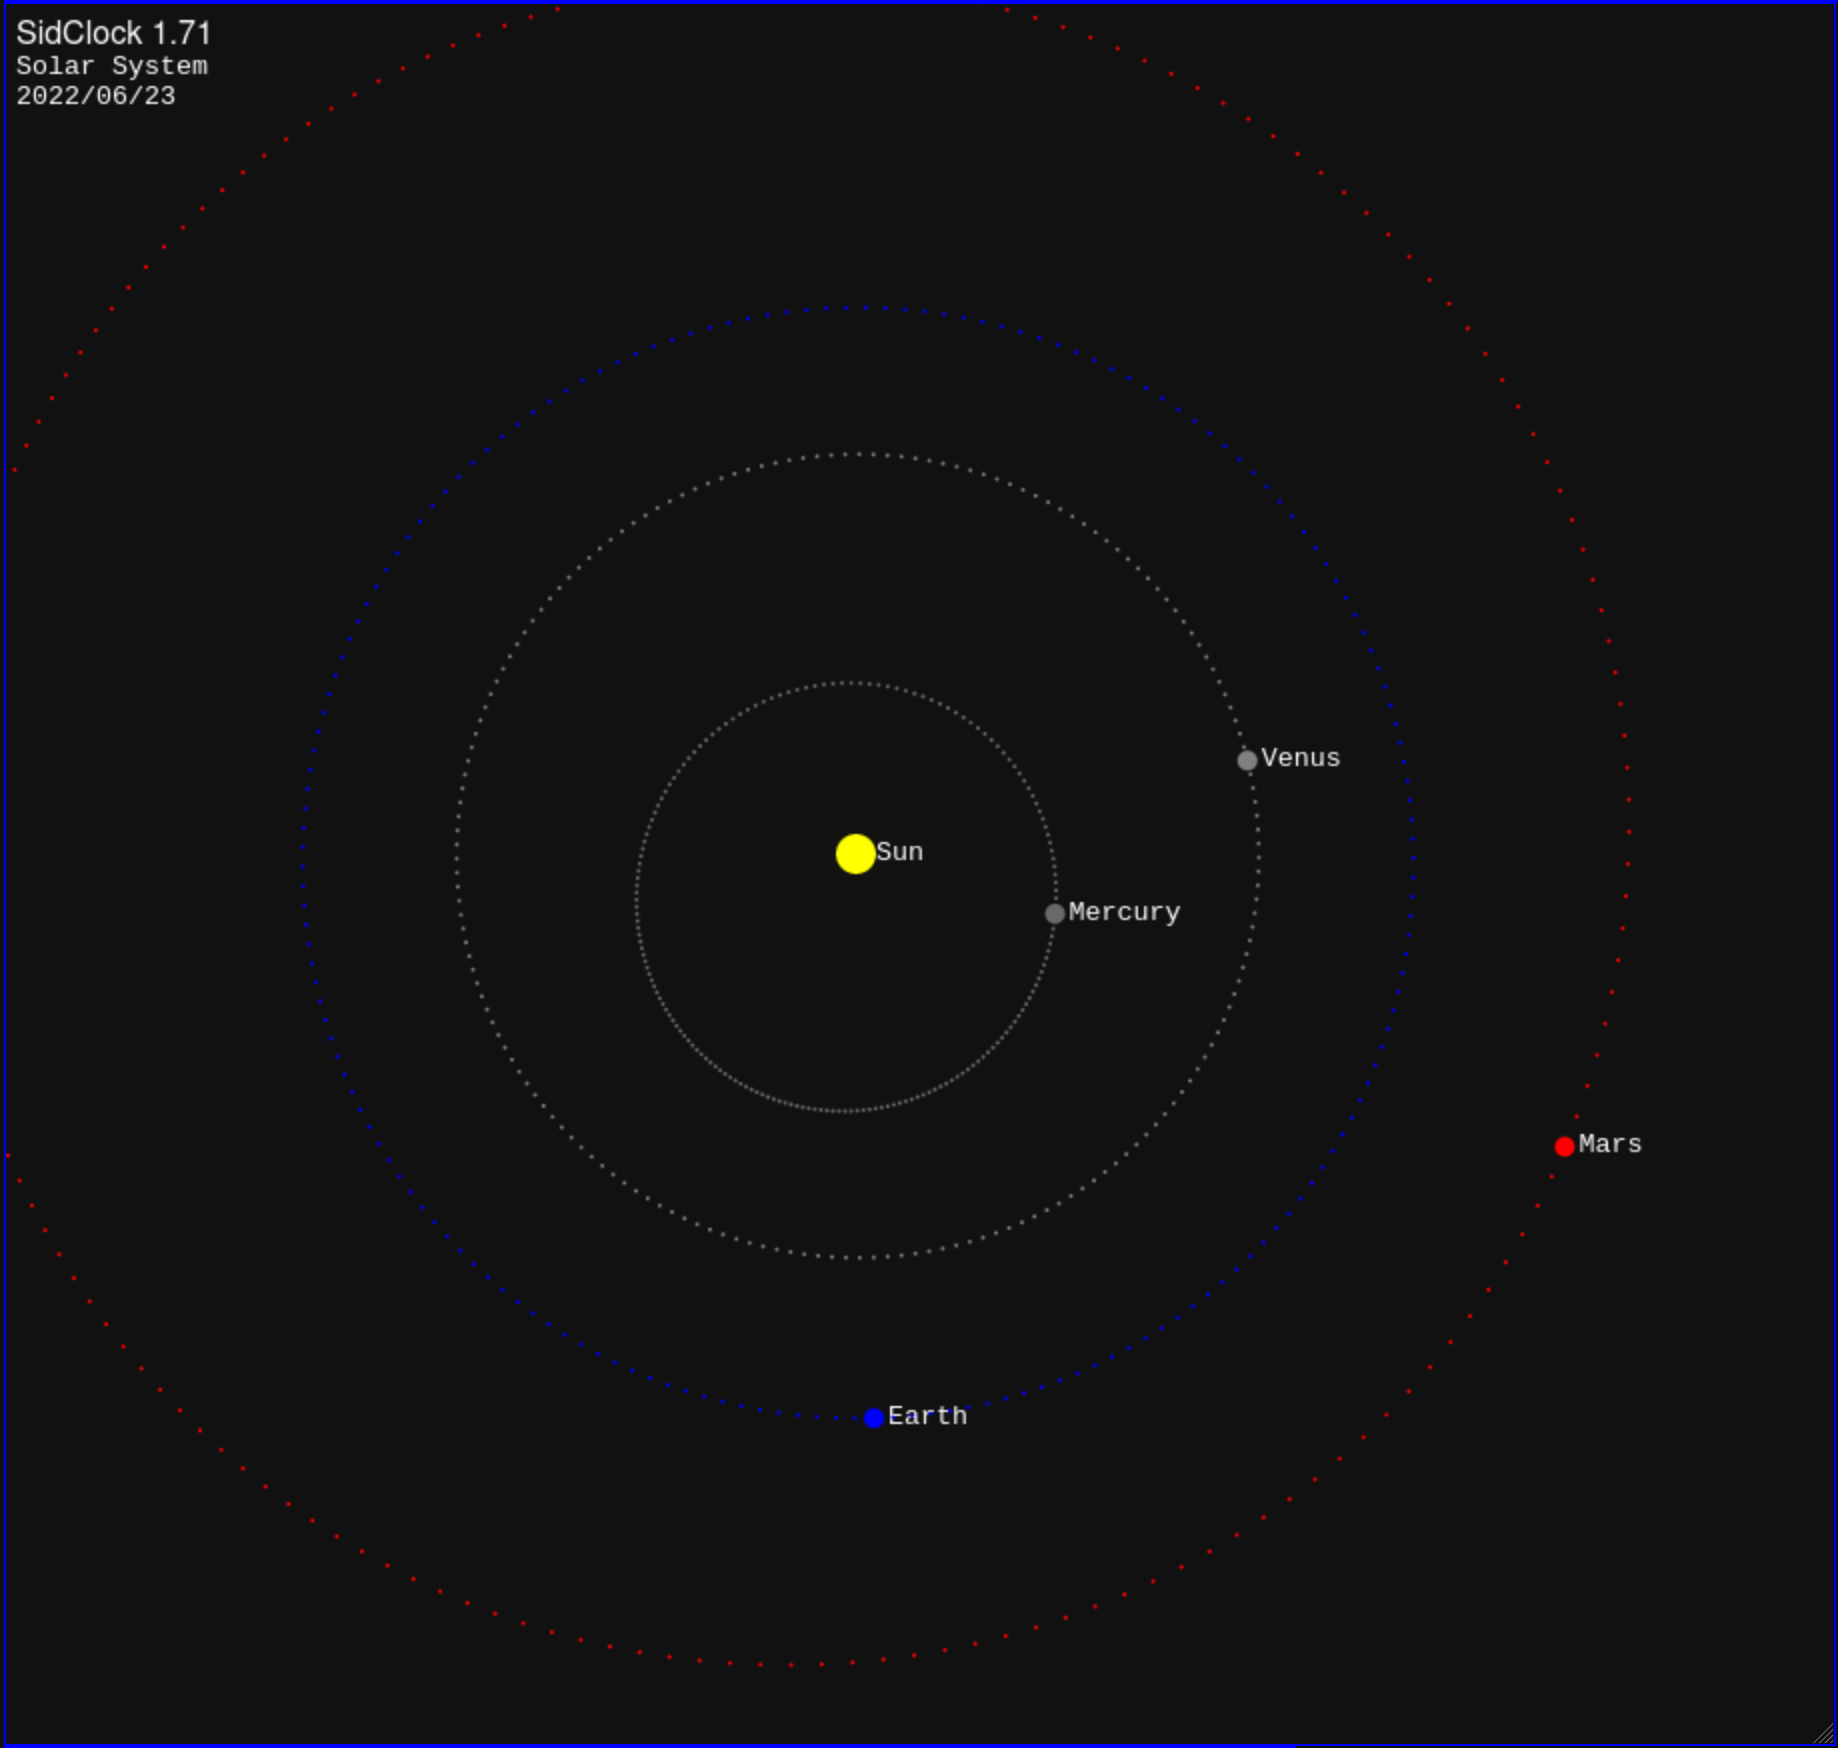This screenshot has height=1748, width=1838.
Task: Click the red Mars planet dot
Action: coord(1565,1146)
